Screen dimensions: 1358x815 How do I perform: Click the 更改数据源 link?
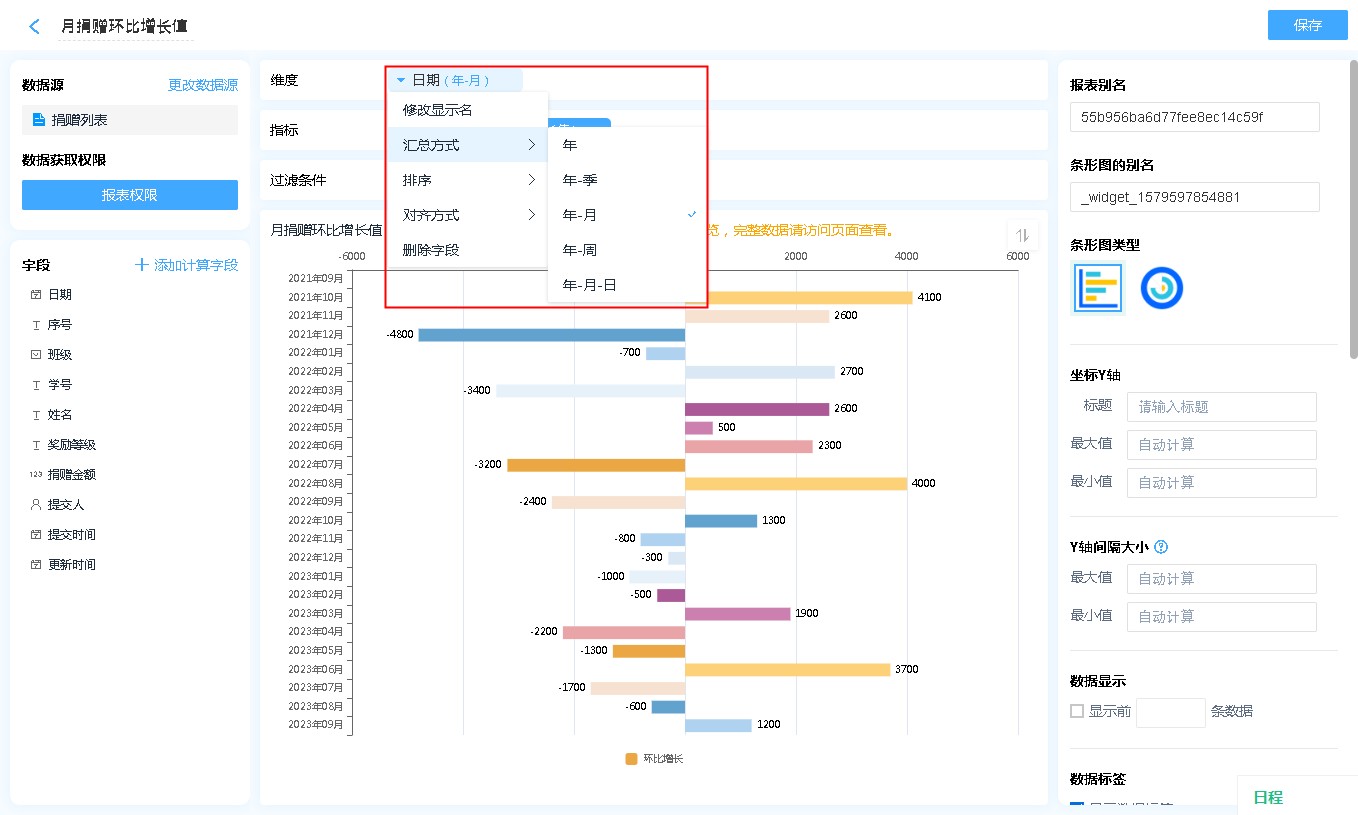point(203,86)
